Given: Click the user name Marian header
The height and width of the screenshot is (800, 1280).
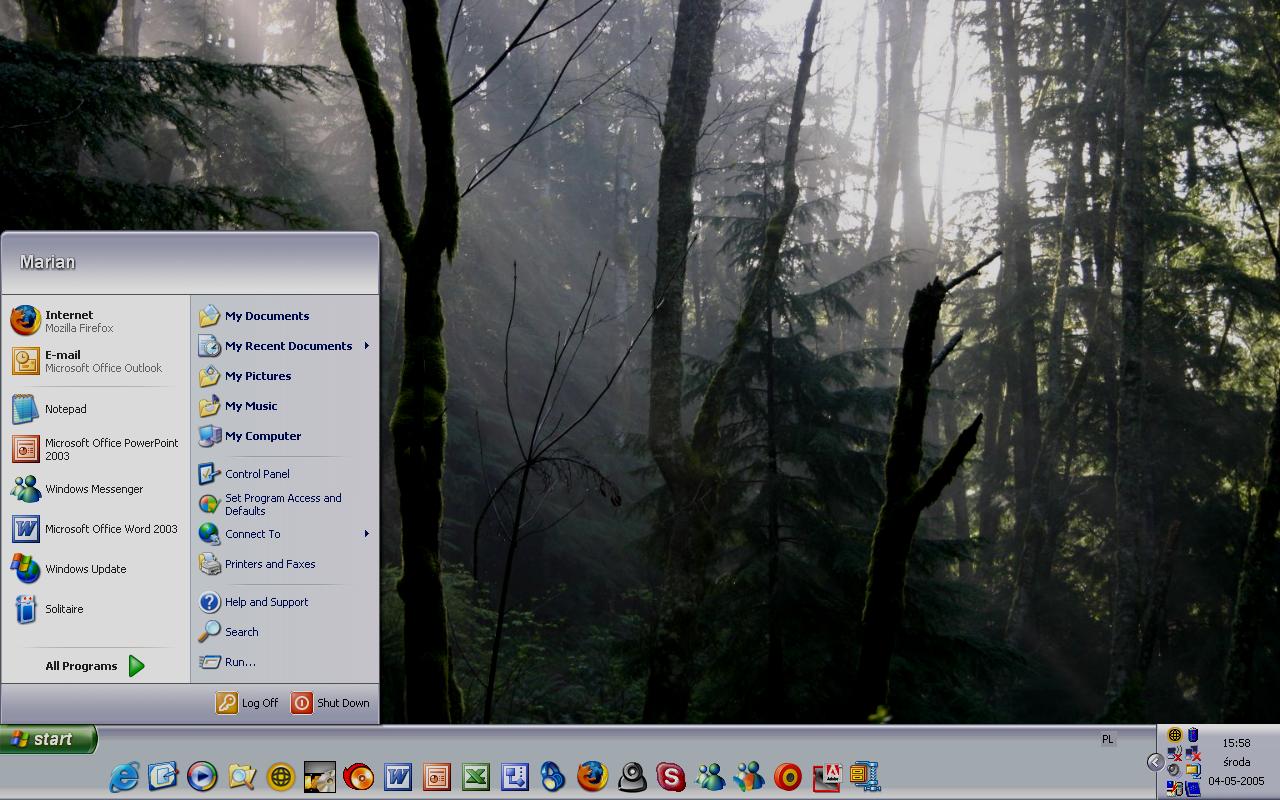Looking at the screenshot, I should (47, 262).
